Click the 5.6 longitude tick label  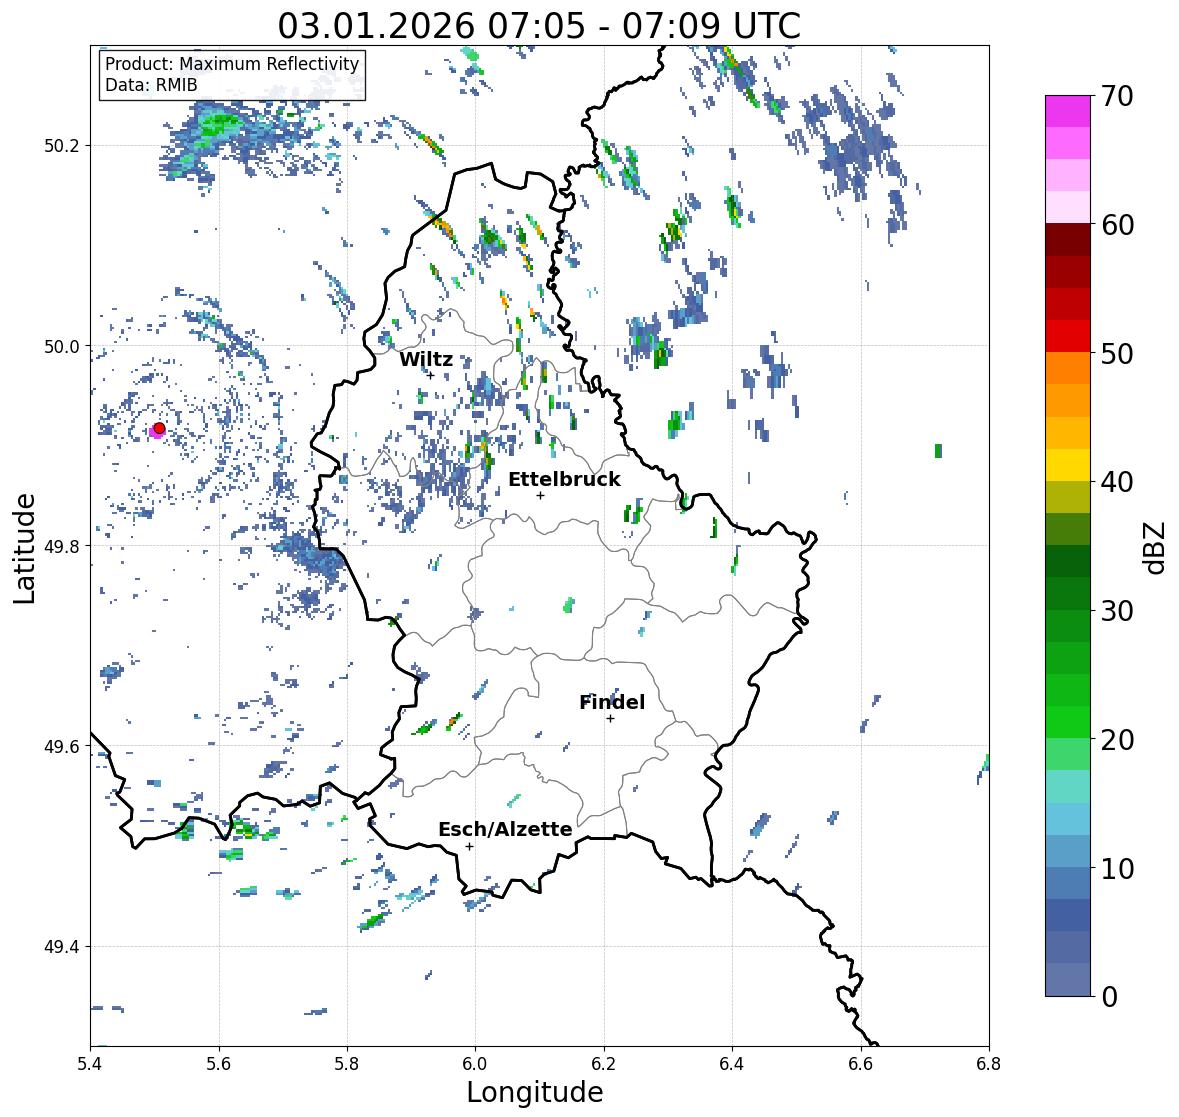pyautogui.click(x=219, y=1064)
